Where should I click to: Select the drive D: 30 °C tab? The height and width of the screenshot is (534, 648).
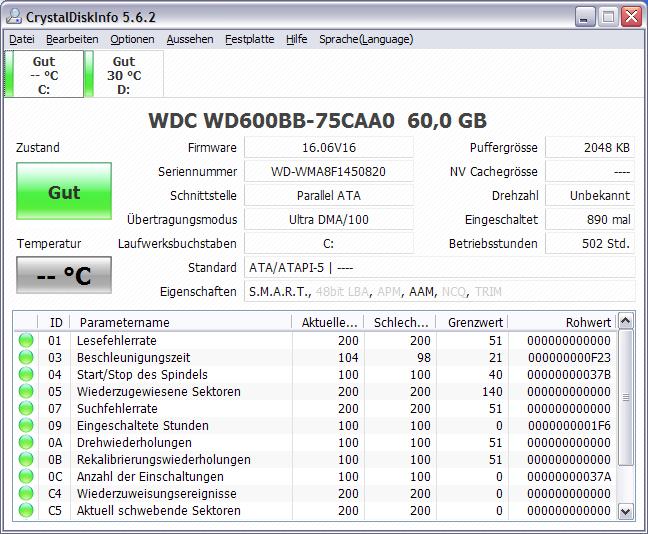[x=124, y=74]
